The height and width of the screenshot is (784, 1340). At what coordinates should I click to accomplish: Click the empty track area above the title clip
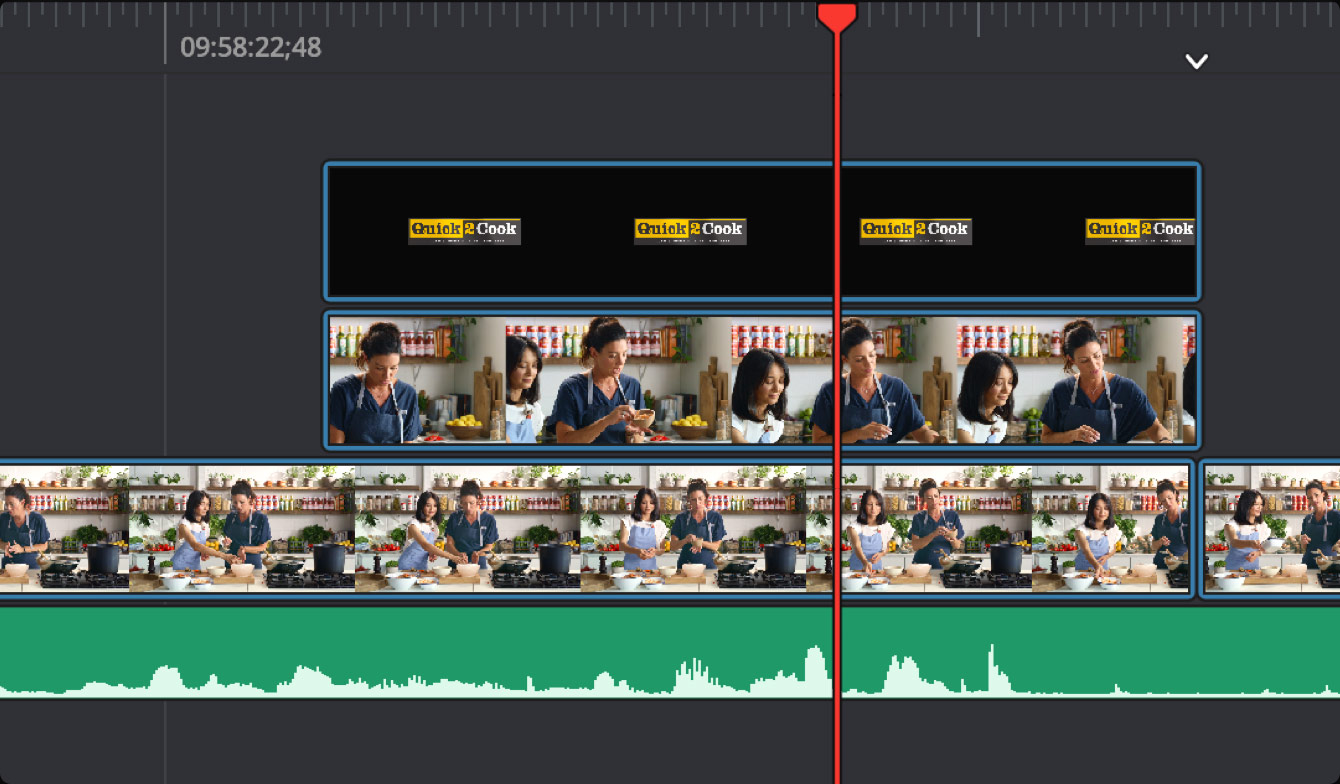point(600,120)
